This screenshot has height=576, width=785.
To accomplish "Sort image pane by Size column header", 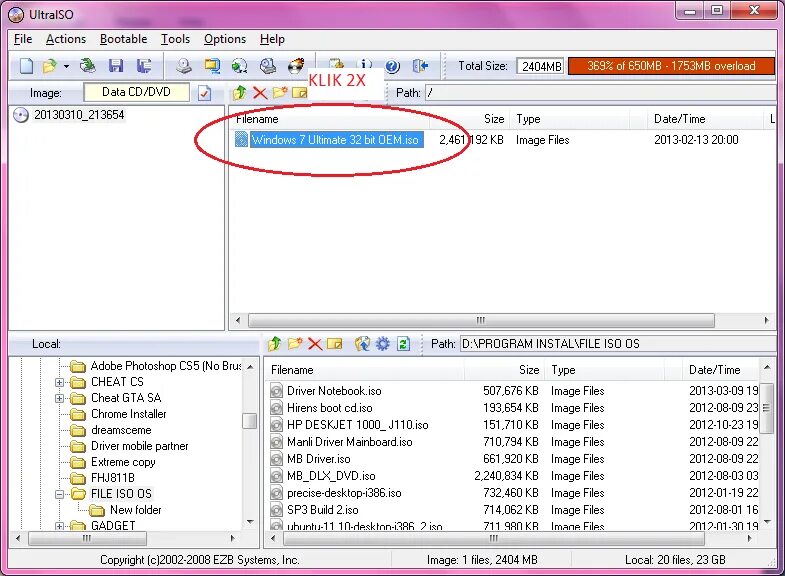I will [x=470, y=119].
